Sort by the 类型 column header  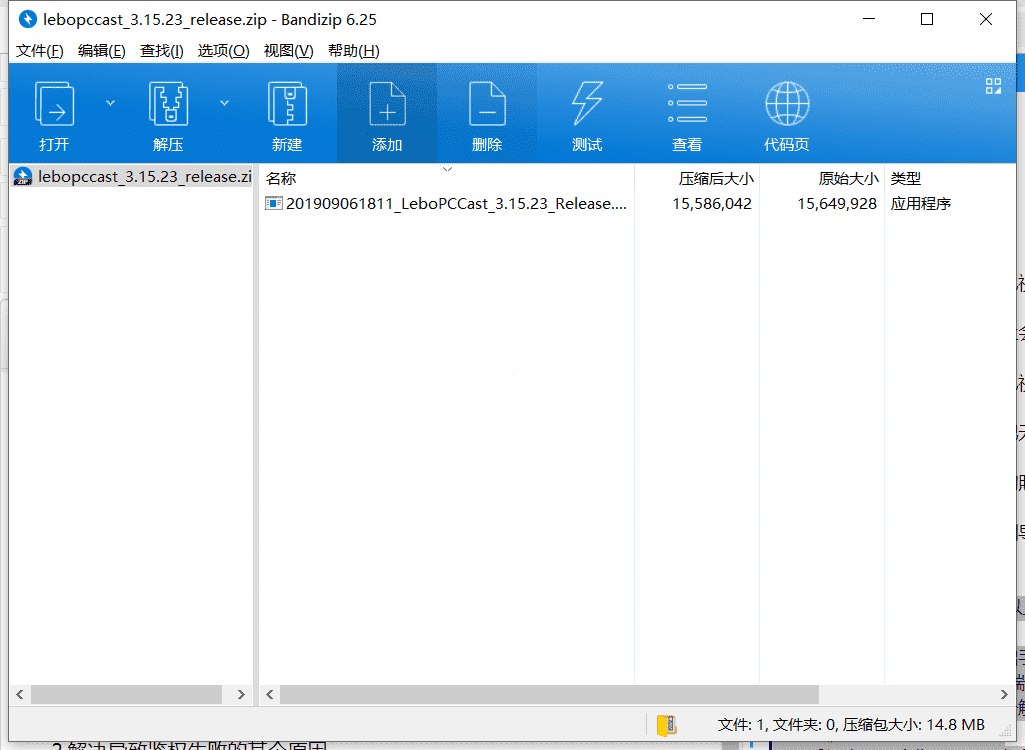pyautogui.click(x=950, y=178)
